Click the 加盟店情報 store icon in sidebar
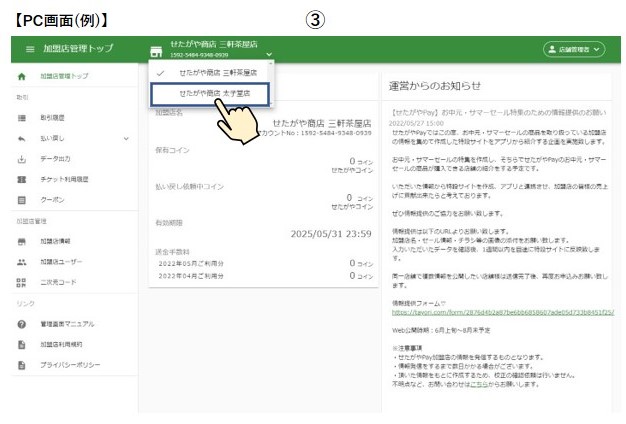The image size is (626, 424). pyautogui.click(x=22, y=242)
